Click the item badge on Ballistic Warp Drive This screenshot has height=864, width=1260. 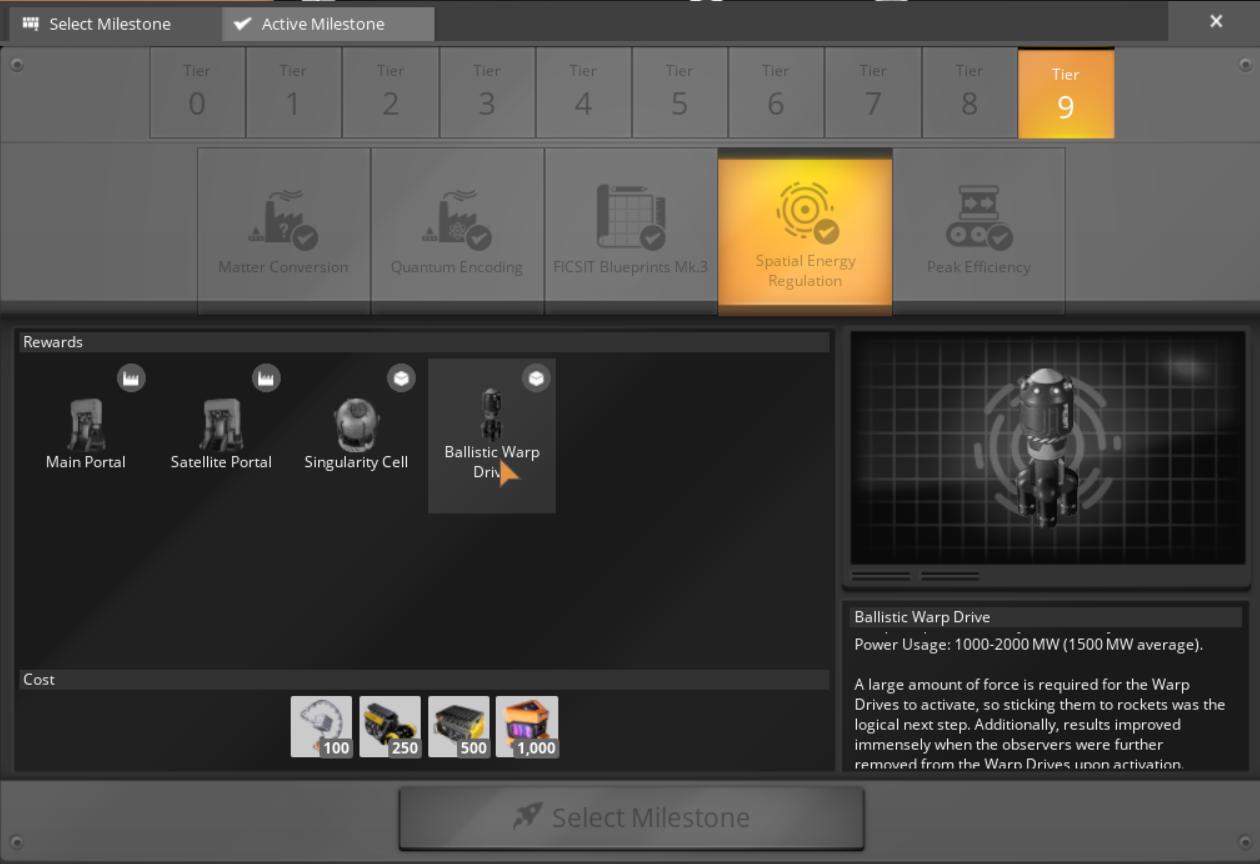pos(537,378)
